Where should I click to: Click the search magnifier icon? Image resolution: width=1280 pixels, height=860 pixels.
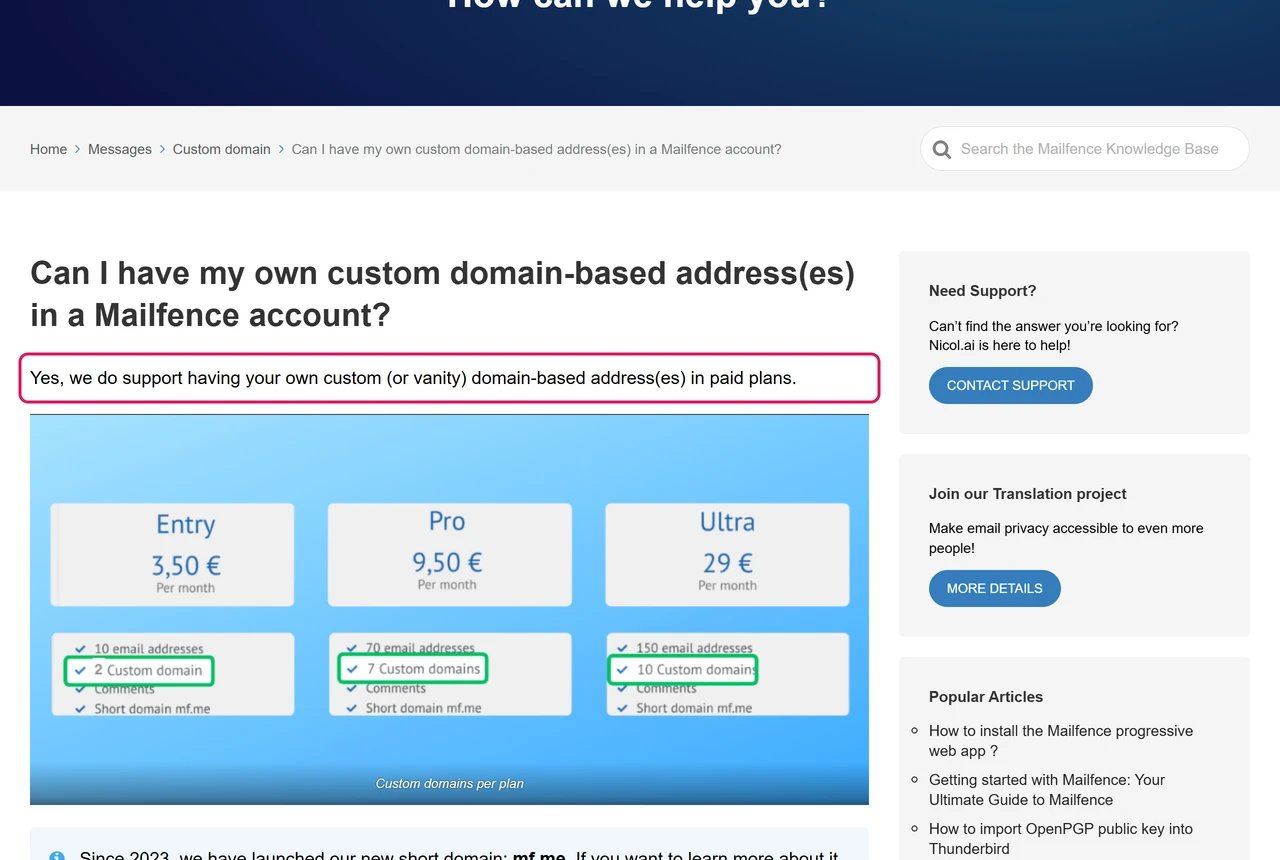pos(941,149)
